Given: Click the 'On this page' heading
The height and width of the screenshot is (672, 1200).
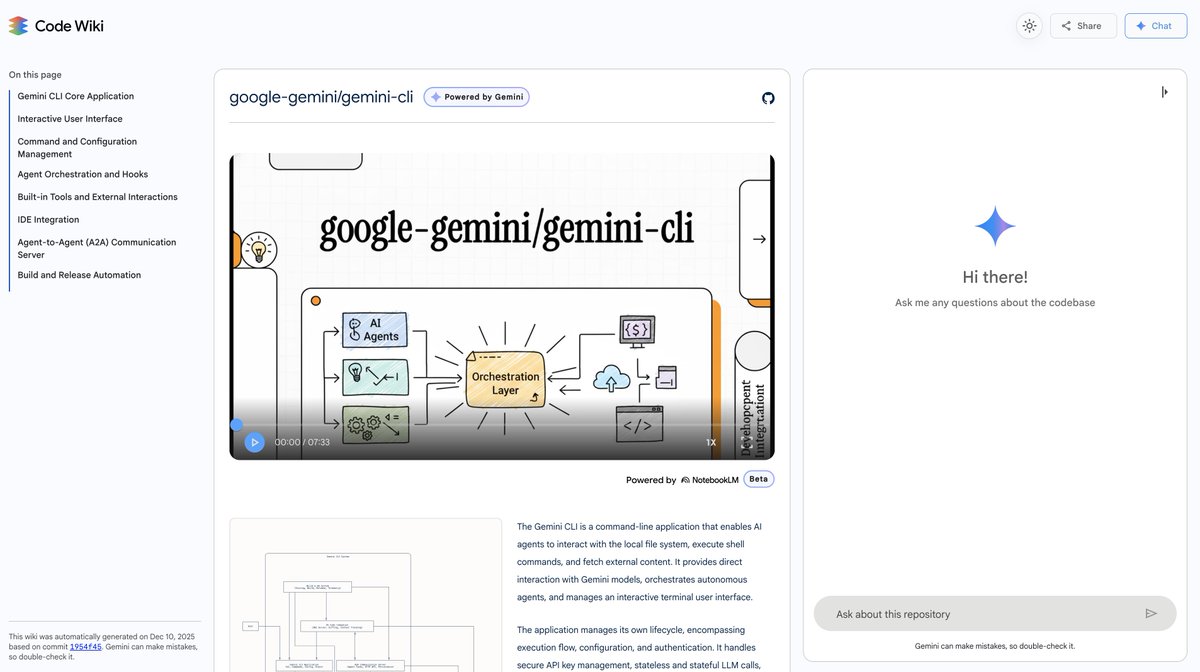Looking at the screenshot, I should [x=35, y=74].
